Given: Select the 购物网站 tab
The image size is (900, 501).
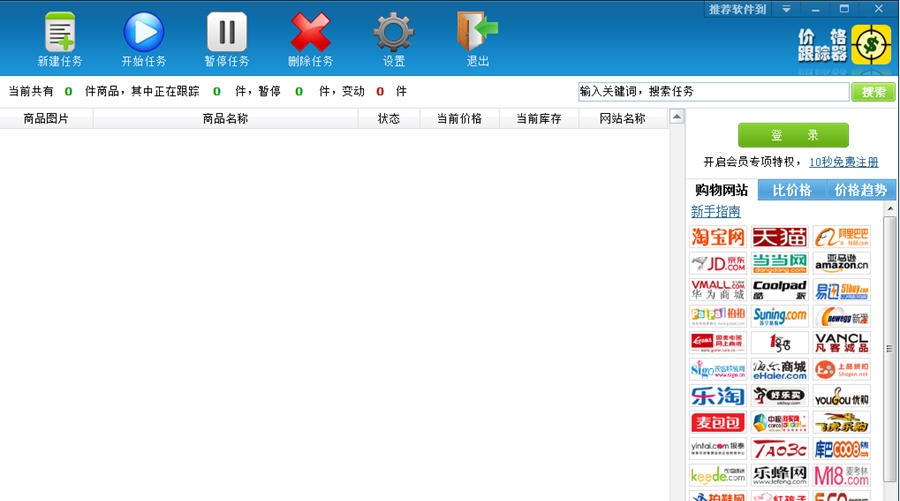Looking at the screenshot, I should point(721,190).
